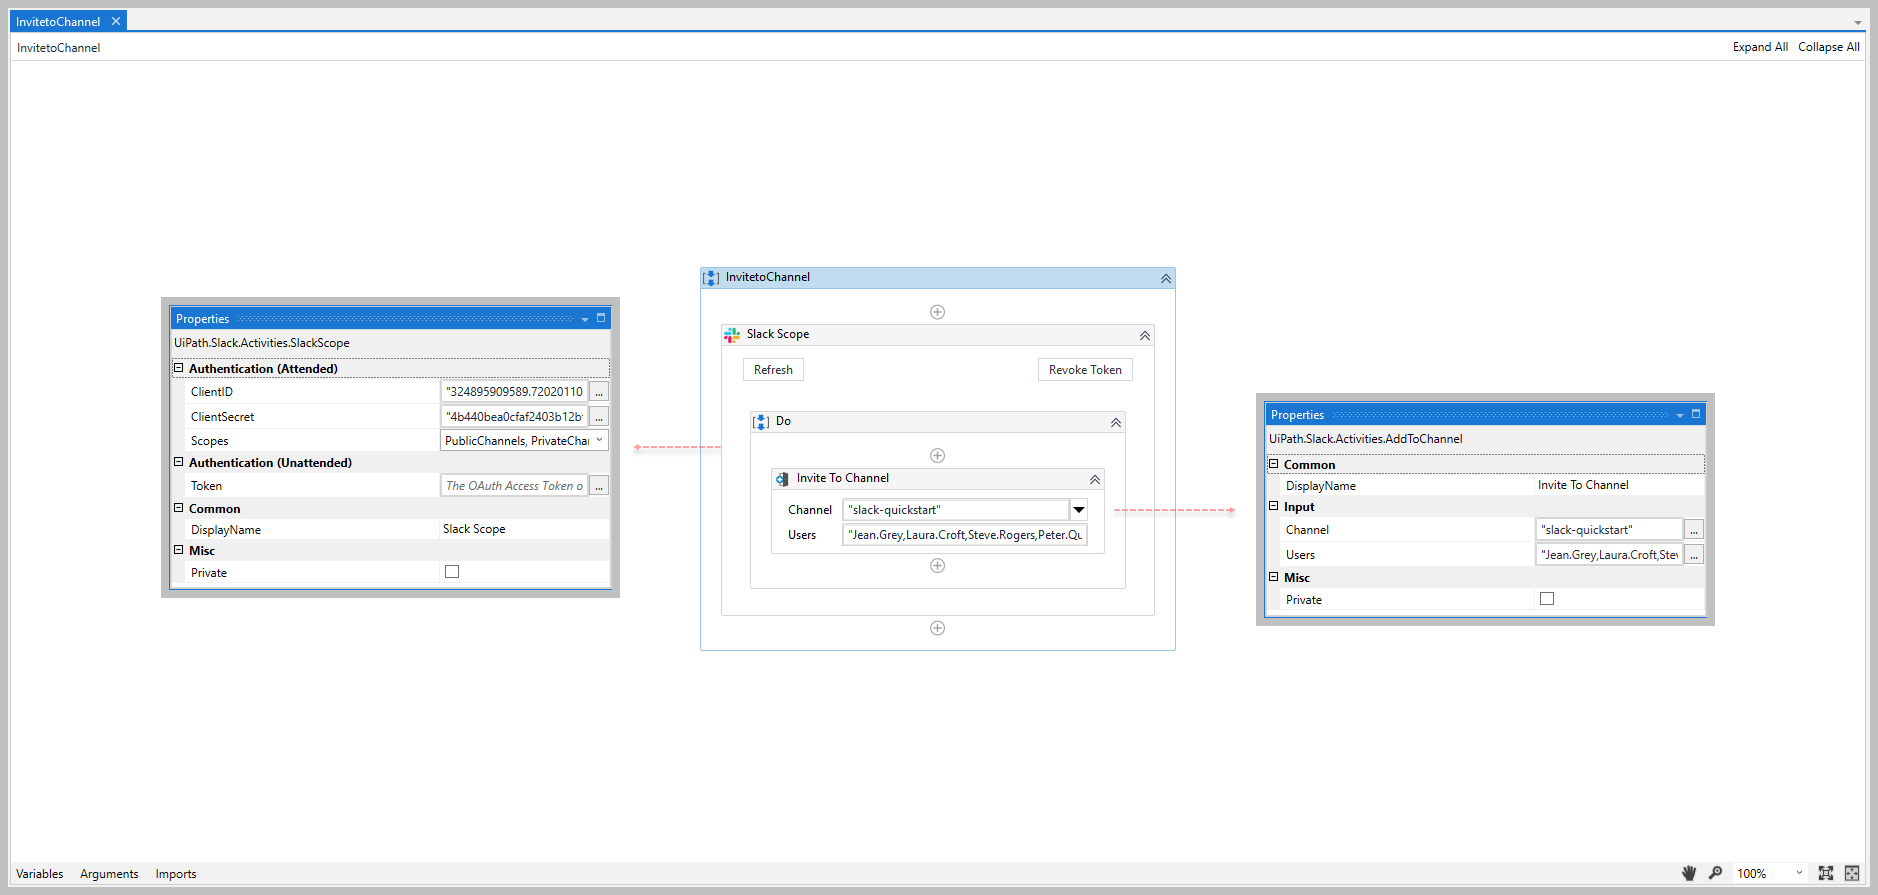
Task: Open the Variables panel tab
Action: [x=40, y=874]
